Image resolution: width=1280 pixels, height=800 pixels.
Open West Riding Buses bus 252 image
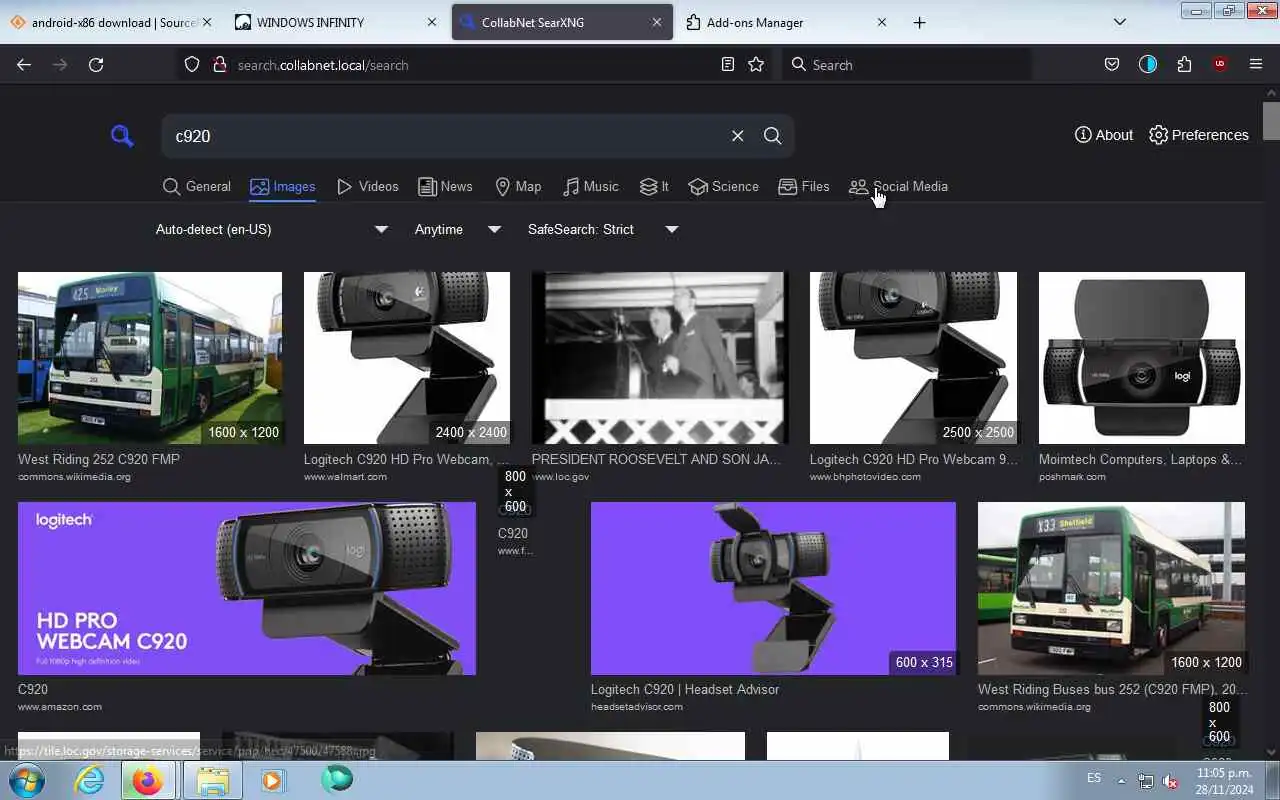pos(1111,588)
